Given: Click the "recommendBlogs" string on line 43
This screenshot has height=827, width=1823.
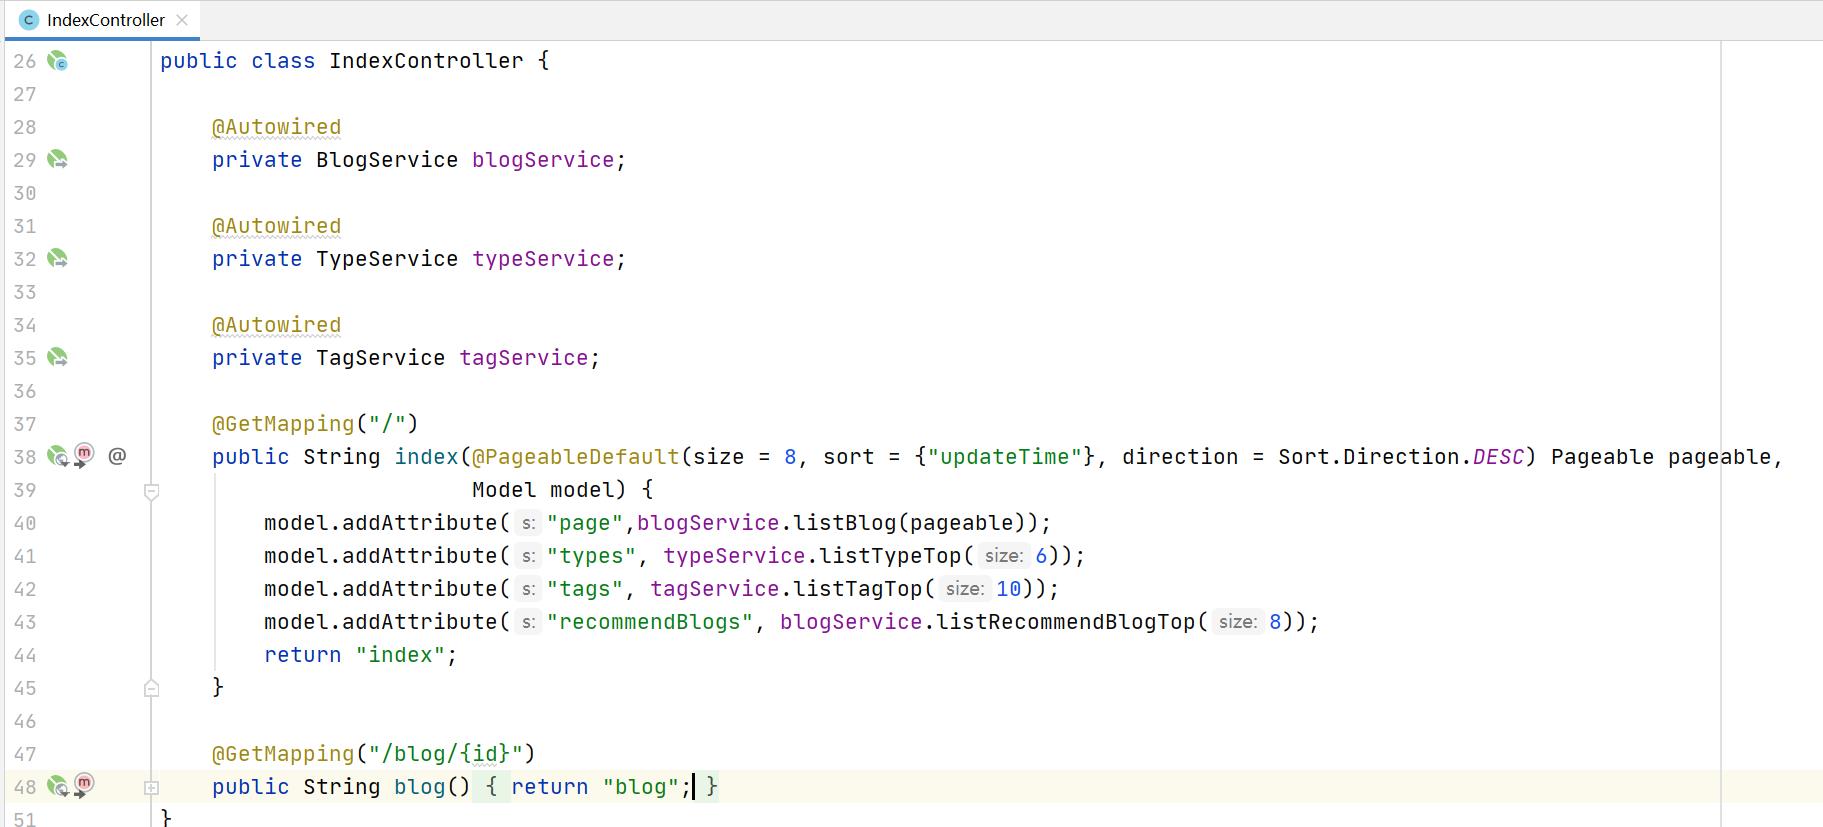Looking at the screenshot, I should click(x=650, y=622).
